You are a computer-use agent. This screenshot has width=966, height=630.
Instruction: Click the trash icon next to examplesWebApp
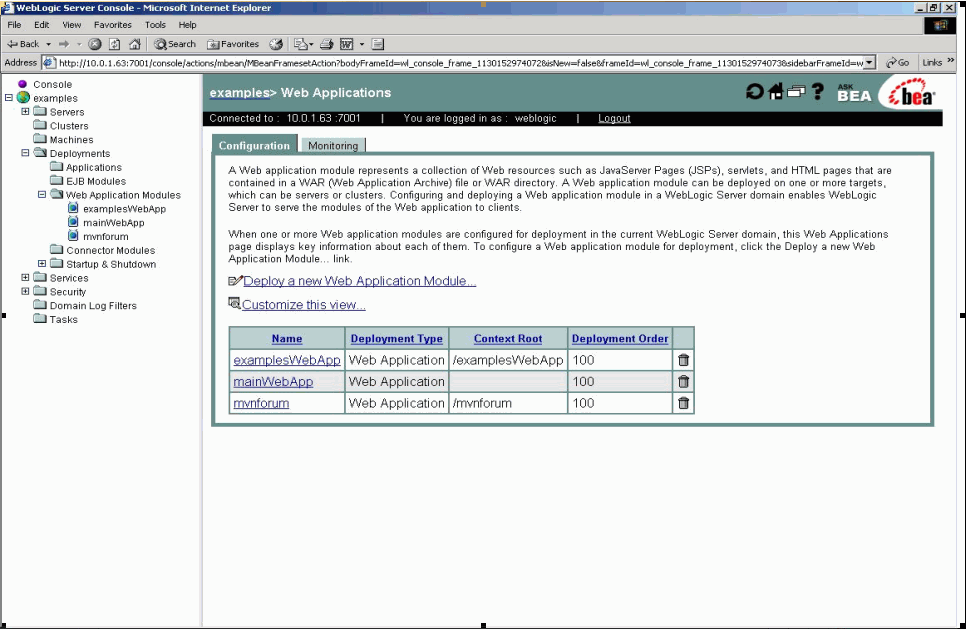pos(683,360)
